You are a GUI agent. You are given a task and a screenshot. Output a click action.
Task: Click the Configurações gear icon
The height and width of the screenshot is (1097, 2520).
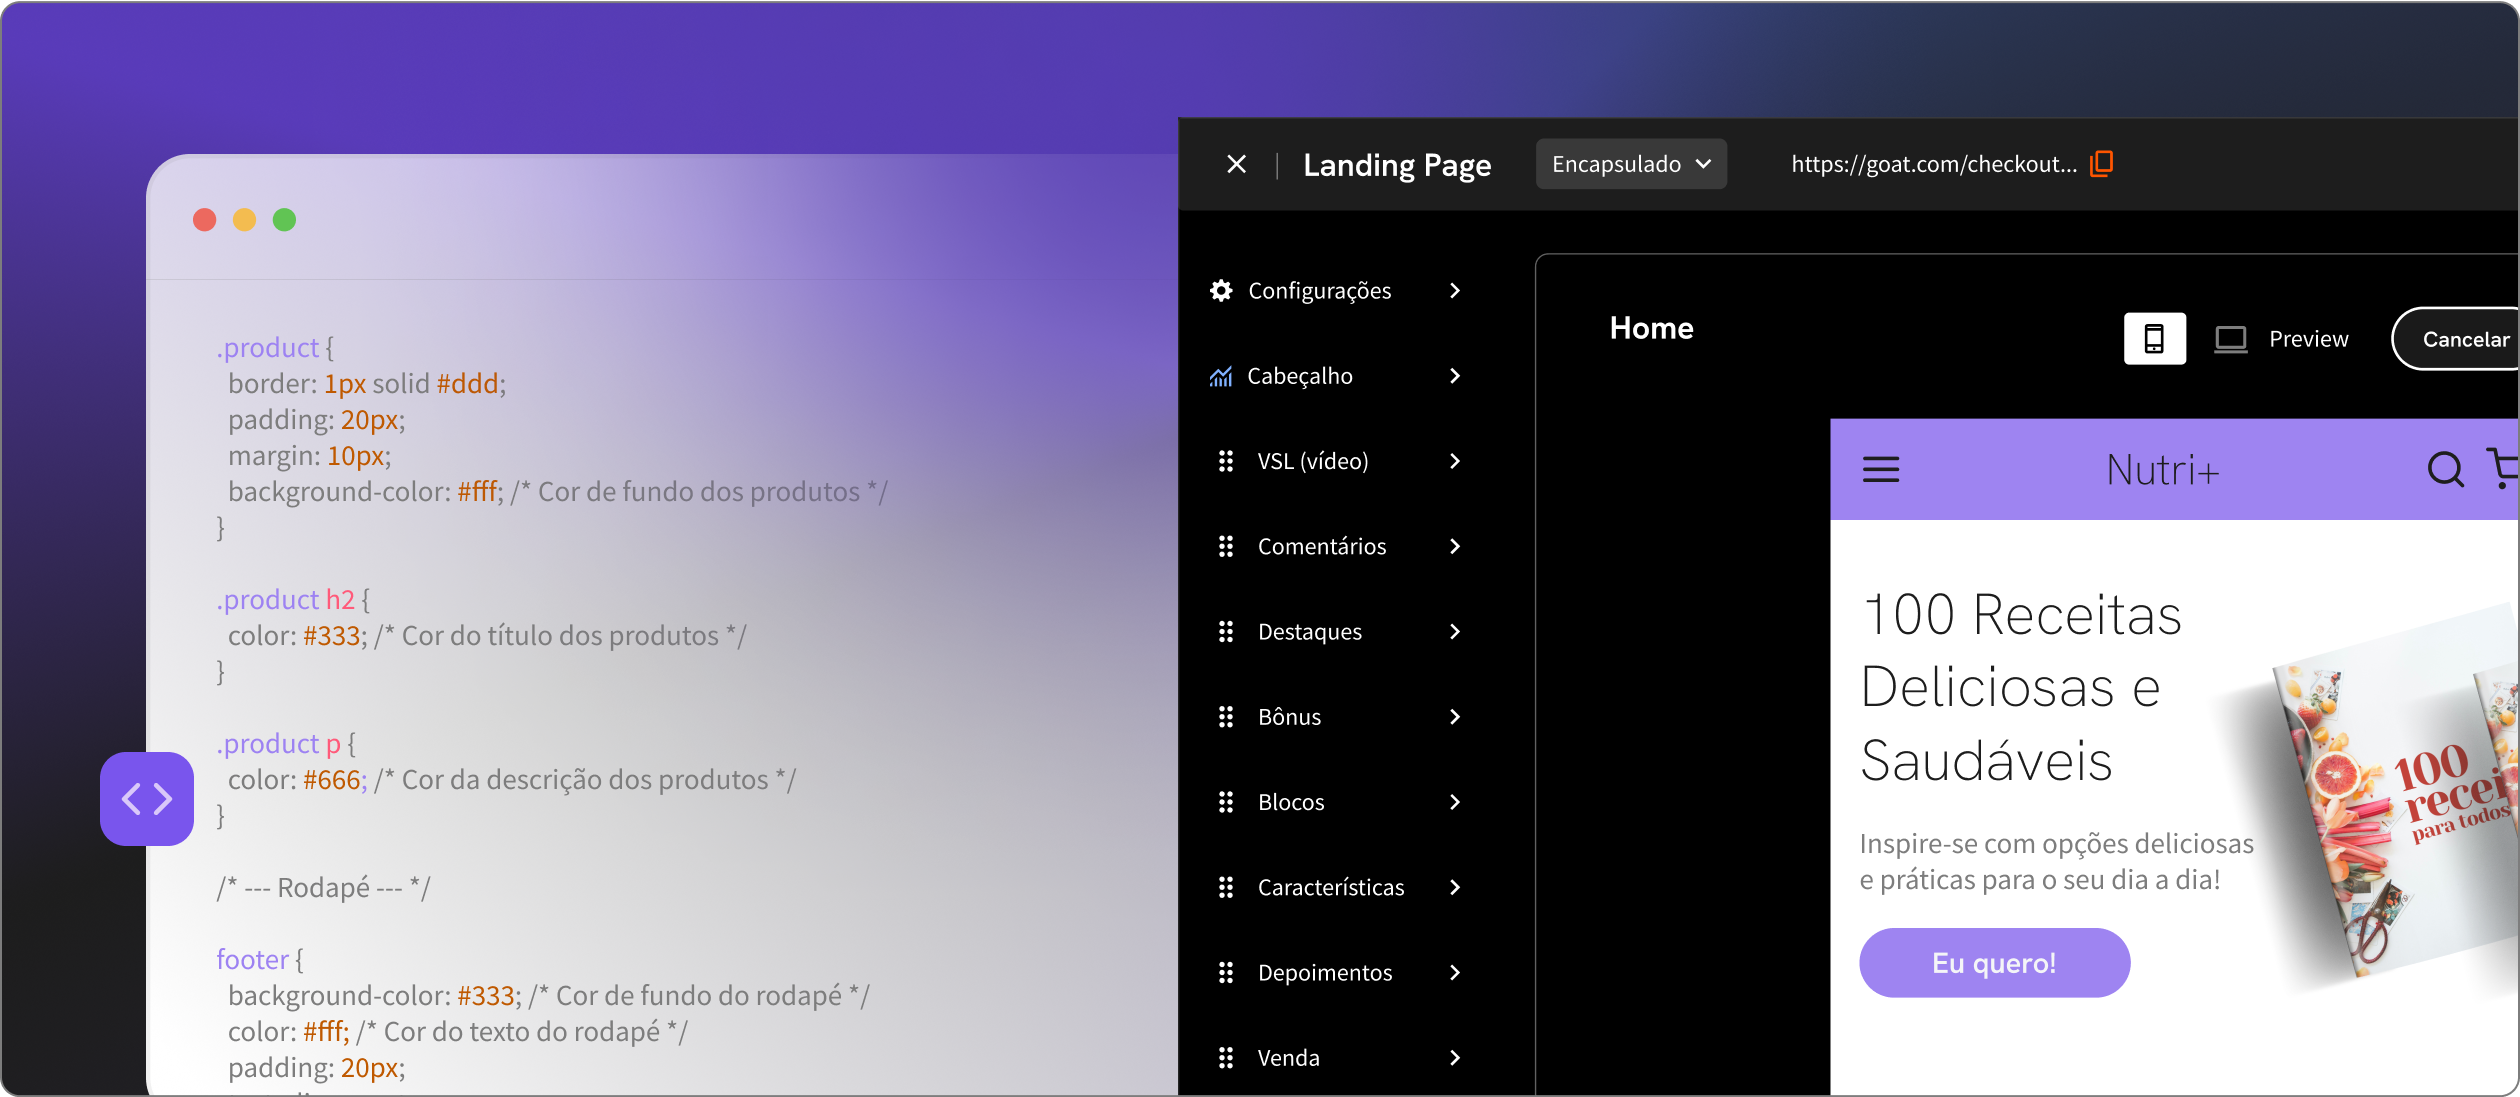pyautogui.click(x=1221, y=291)
